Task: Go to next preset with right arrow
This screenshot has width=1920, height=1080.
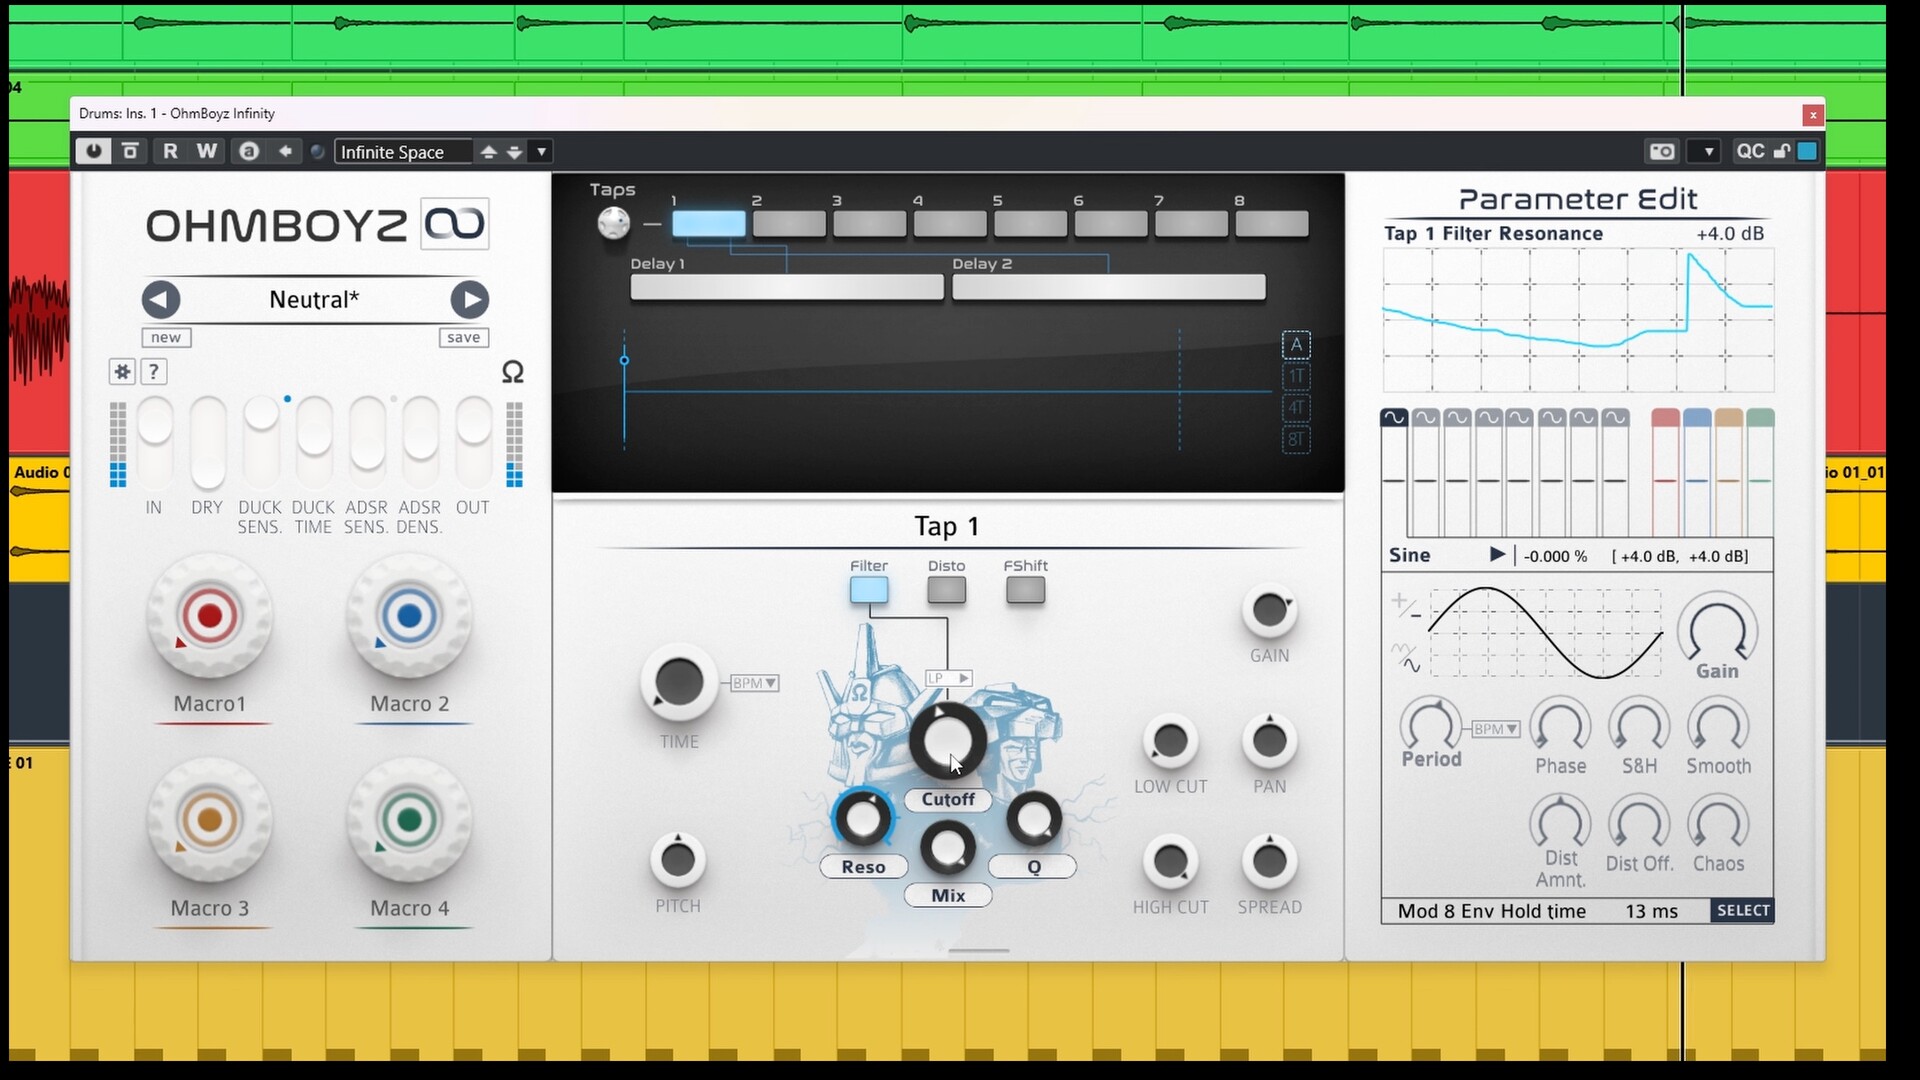Action: coord(469,299)
